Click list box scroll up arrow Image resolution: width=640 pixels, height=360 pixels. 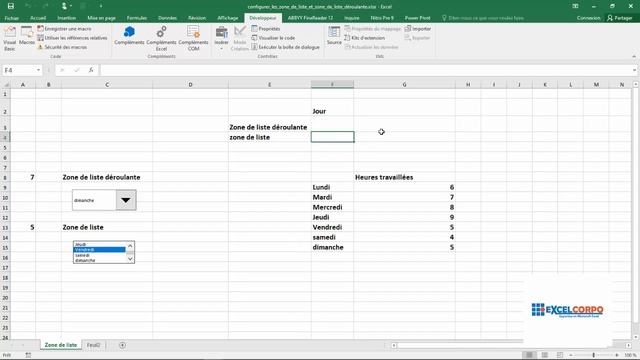click(130, 245)
